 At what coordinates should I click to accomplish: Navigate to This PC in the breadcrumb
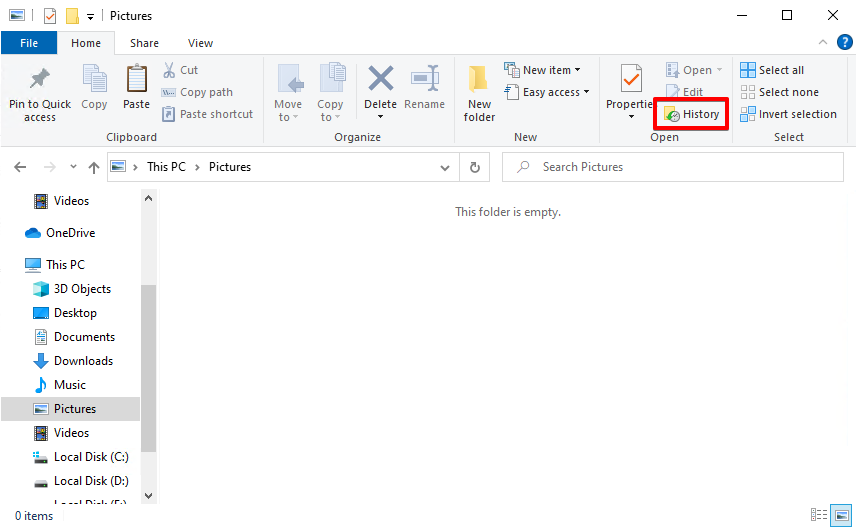tap(166, 167)
